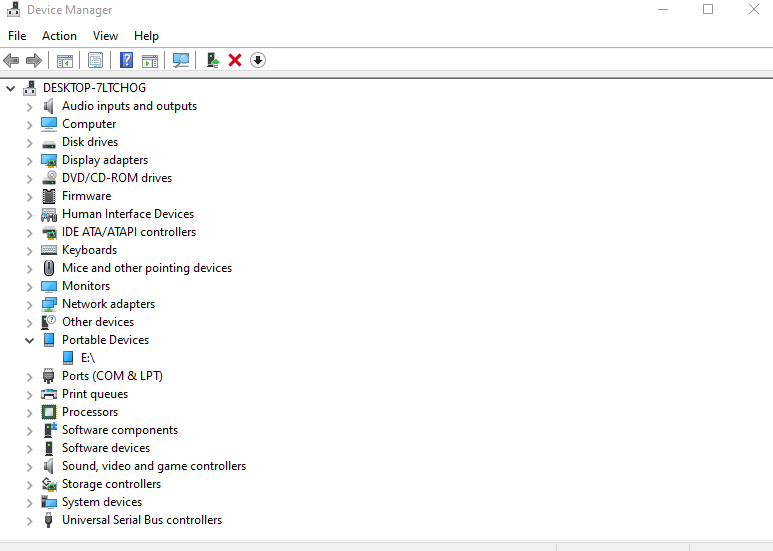Screen dimensions: 773x551
Task: Click the Universal Serial Bus controllers icon
Action: click(48, 520)
